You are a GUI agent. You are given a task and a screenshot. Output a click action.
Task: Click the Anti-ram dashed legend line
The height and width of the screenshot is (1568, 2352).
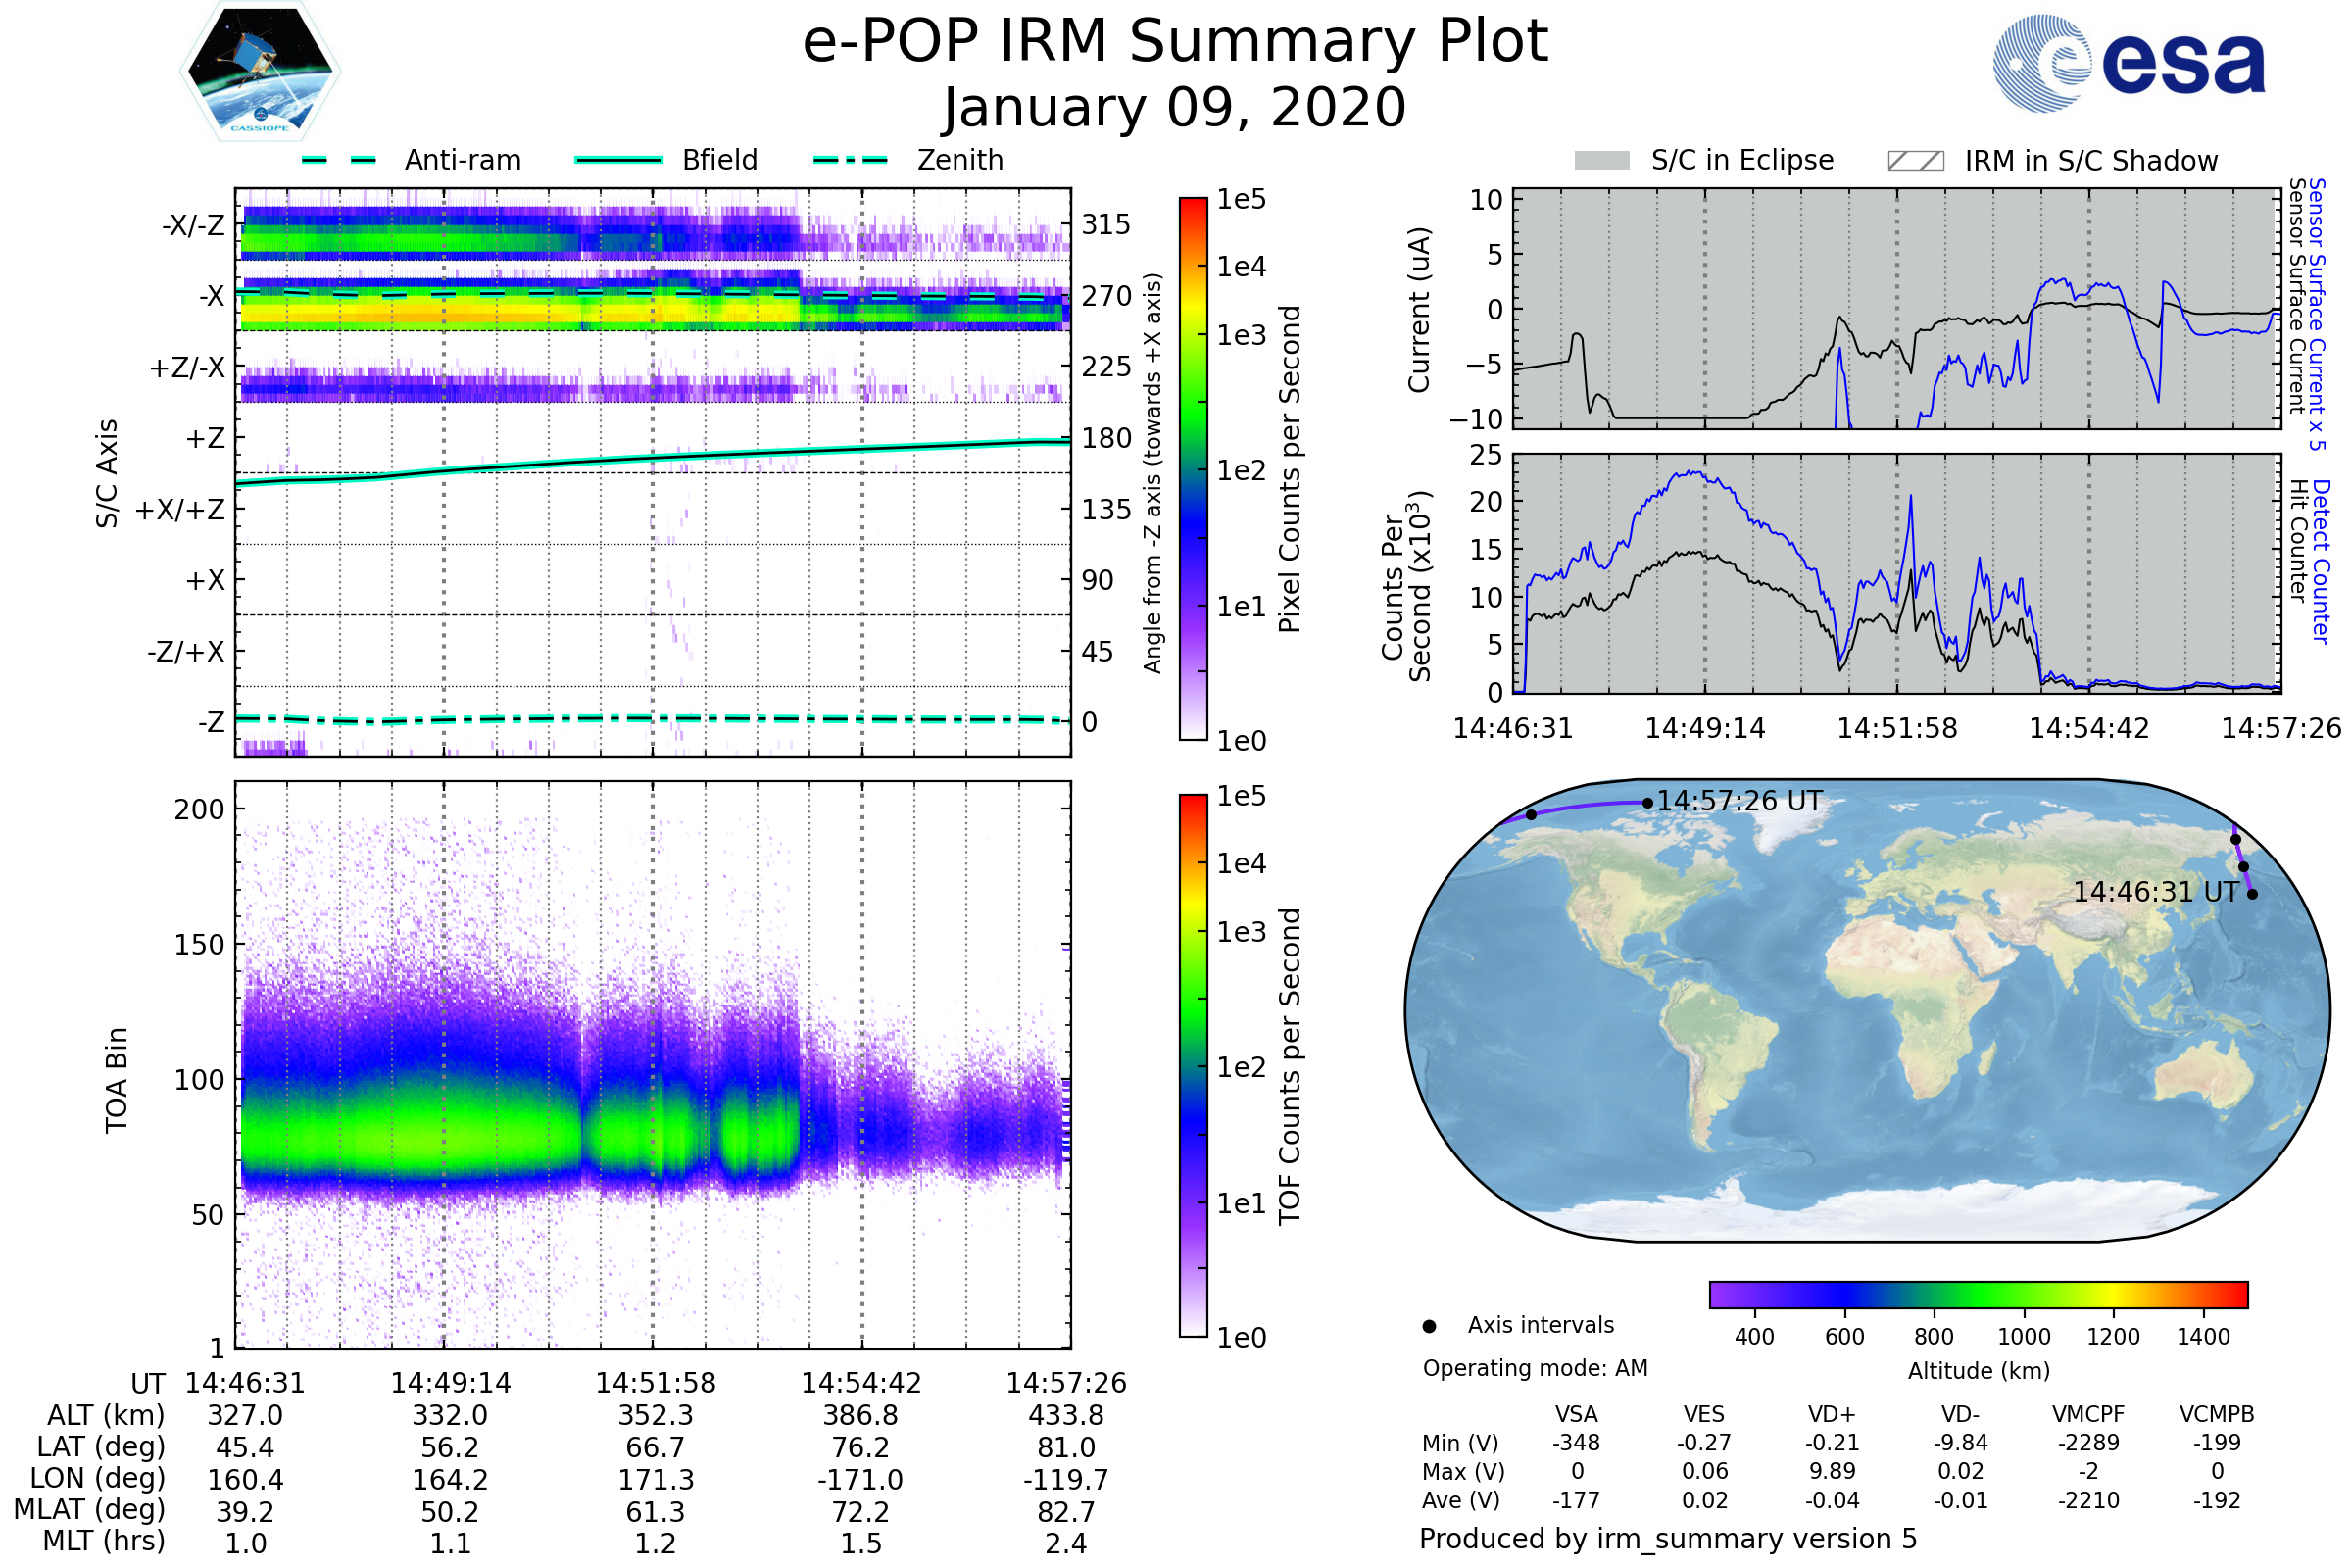point(339,160)
